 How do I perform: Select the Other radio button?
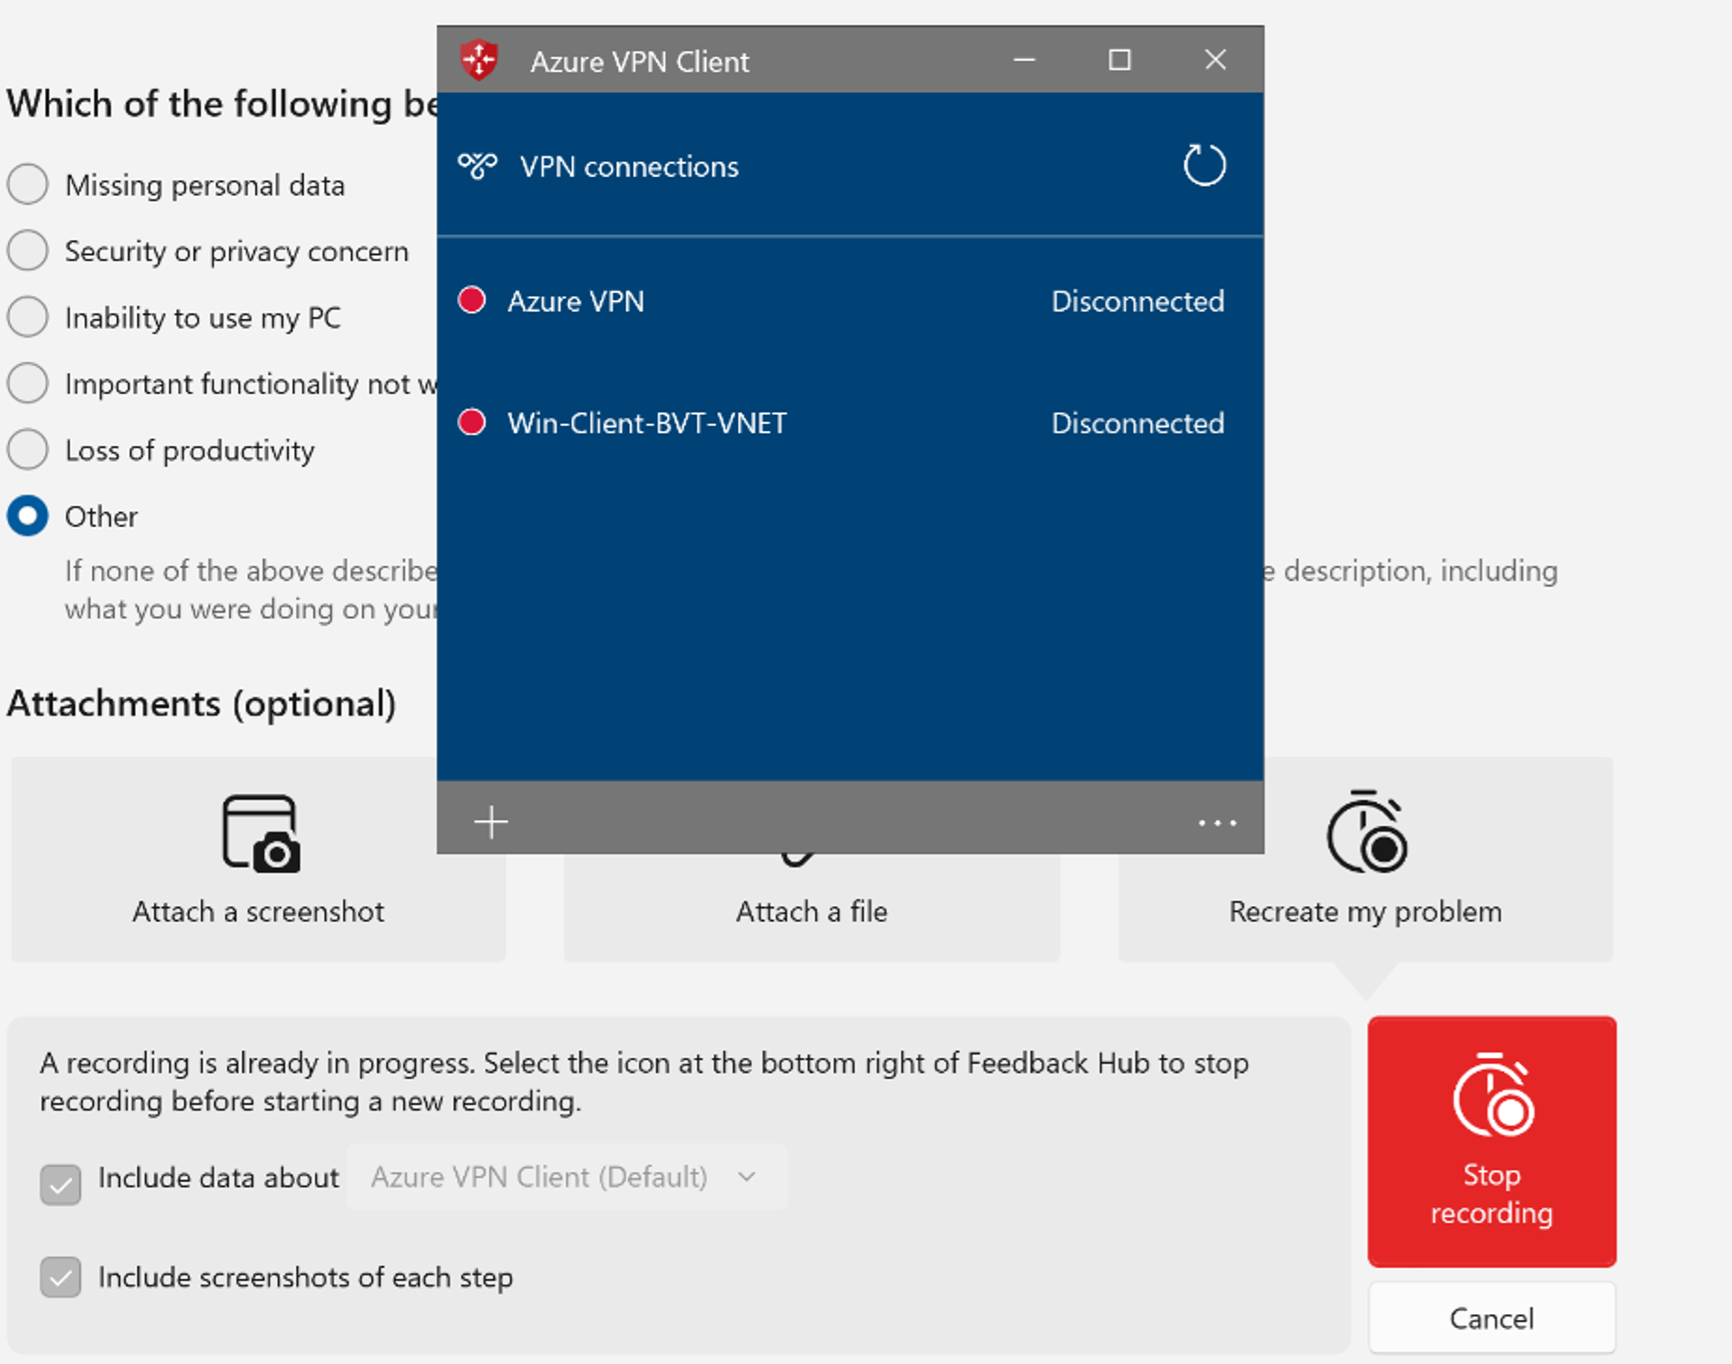click(28, 516)
